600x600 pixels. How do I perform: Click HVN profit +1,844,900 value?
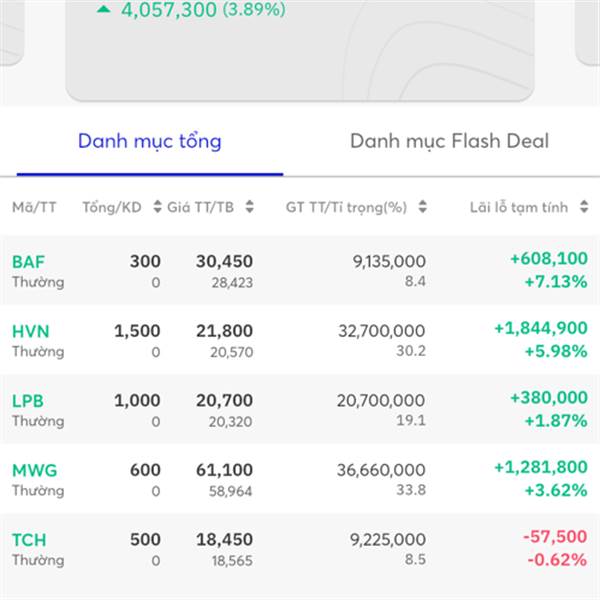(540, 328)
